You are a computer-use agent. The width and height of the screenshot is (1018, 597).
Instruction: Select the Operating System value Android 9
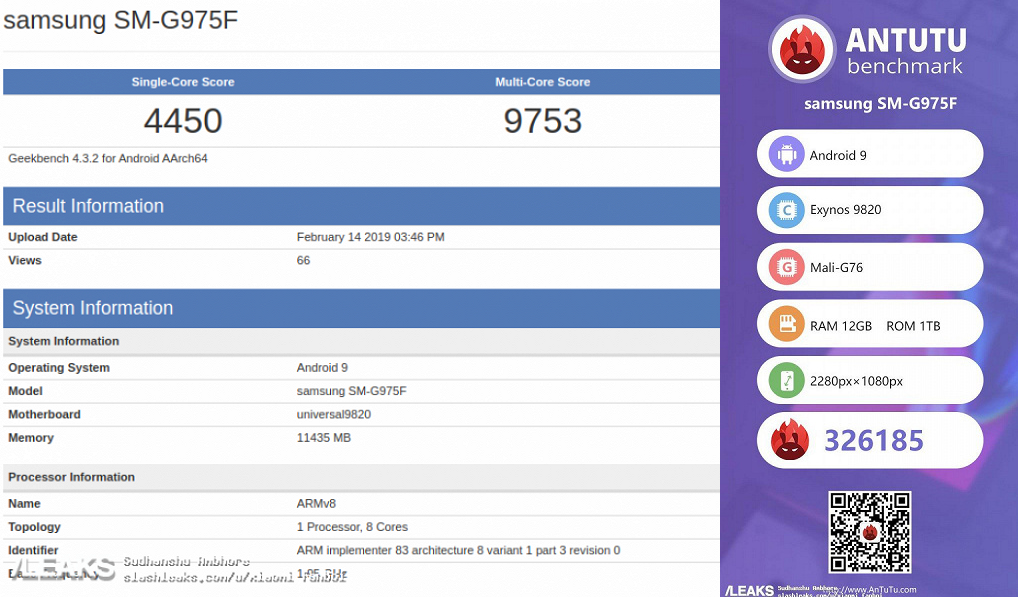tap(322, 368)
